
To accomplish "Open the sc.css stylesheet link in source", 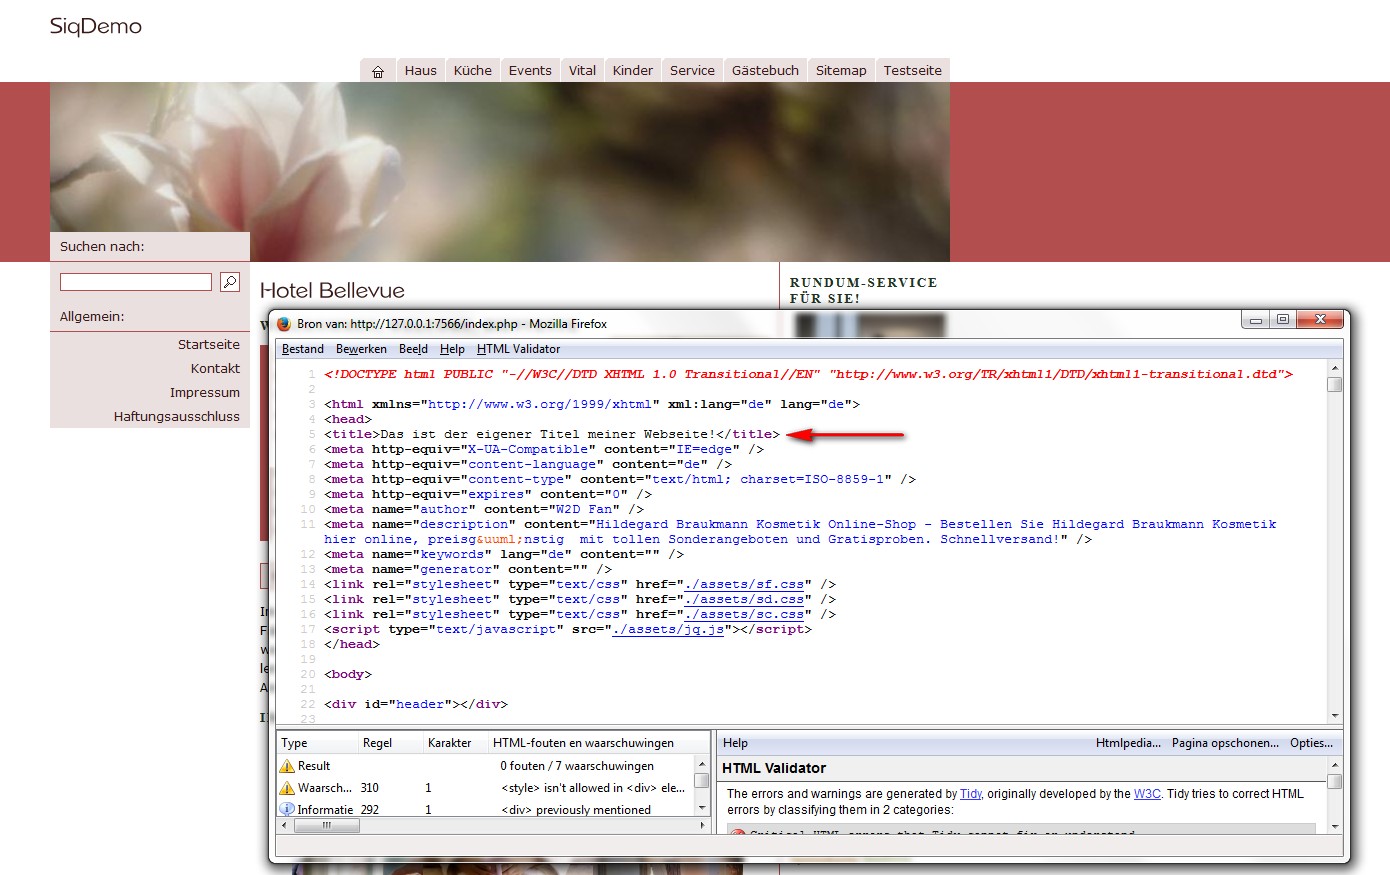I will coord(744,614).
